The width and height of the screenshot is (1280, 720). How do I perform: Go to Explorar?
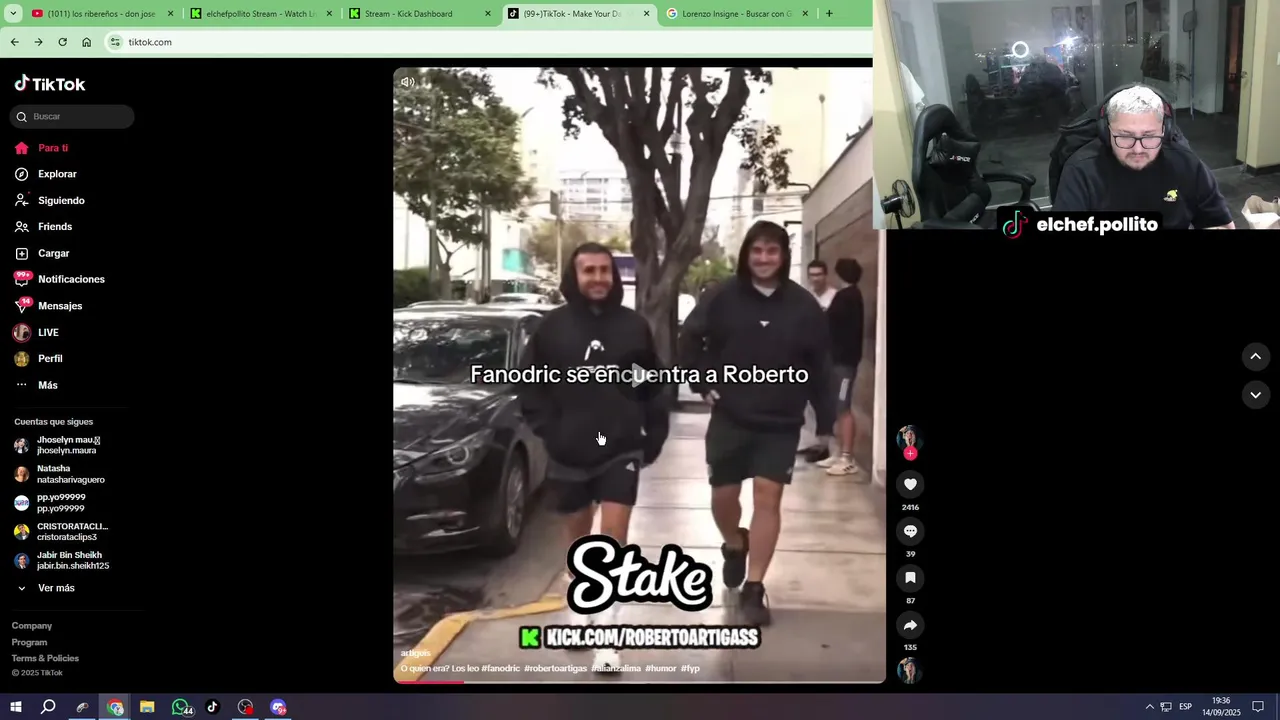click(46, 174)
